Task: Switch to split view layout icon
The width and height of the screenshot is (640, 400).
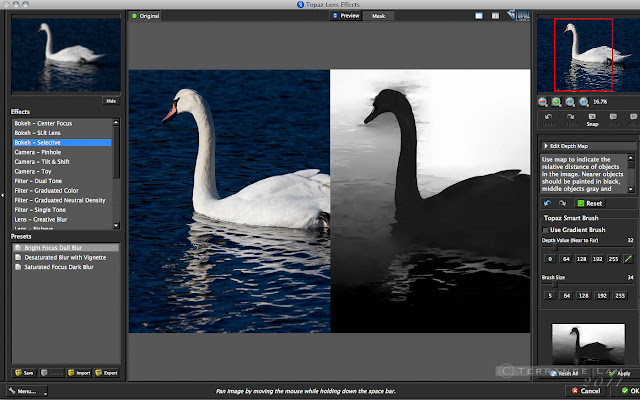Action: point(495,16)
